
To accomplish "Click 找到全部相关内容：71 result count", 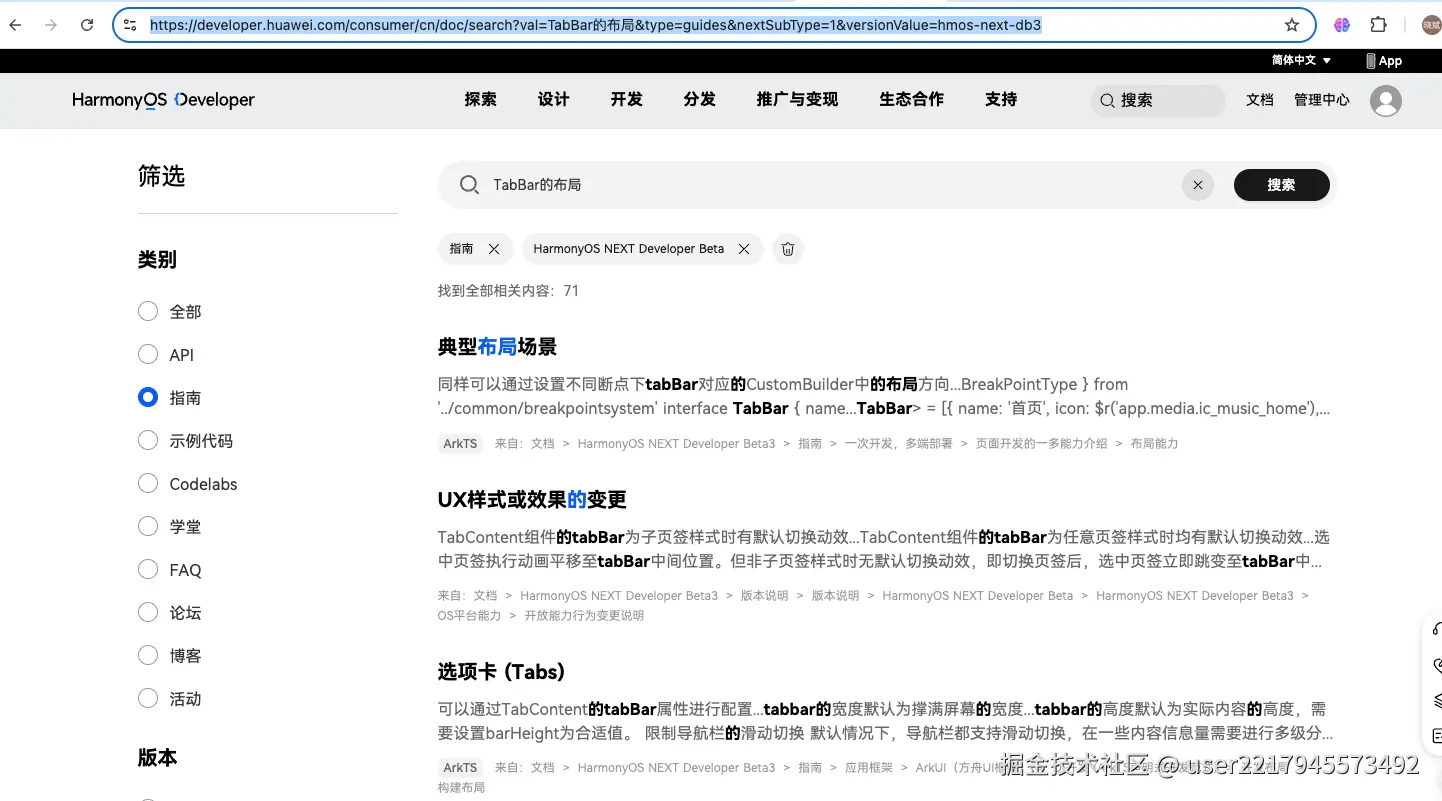I will (x=508, y=291).
